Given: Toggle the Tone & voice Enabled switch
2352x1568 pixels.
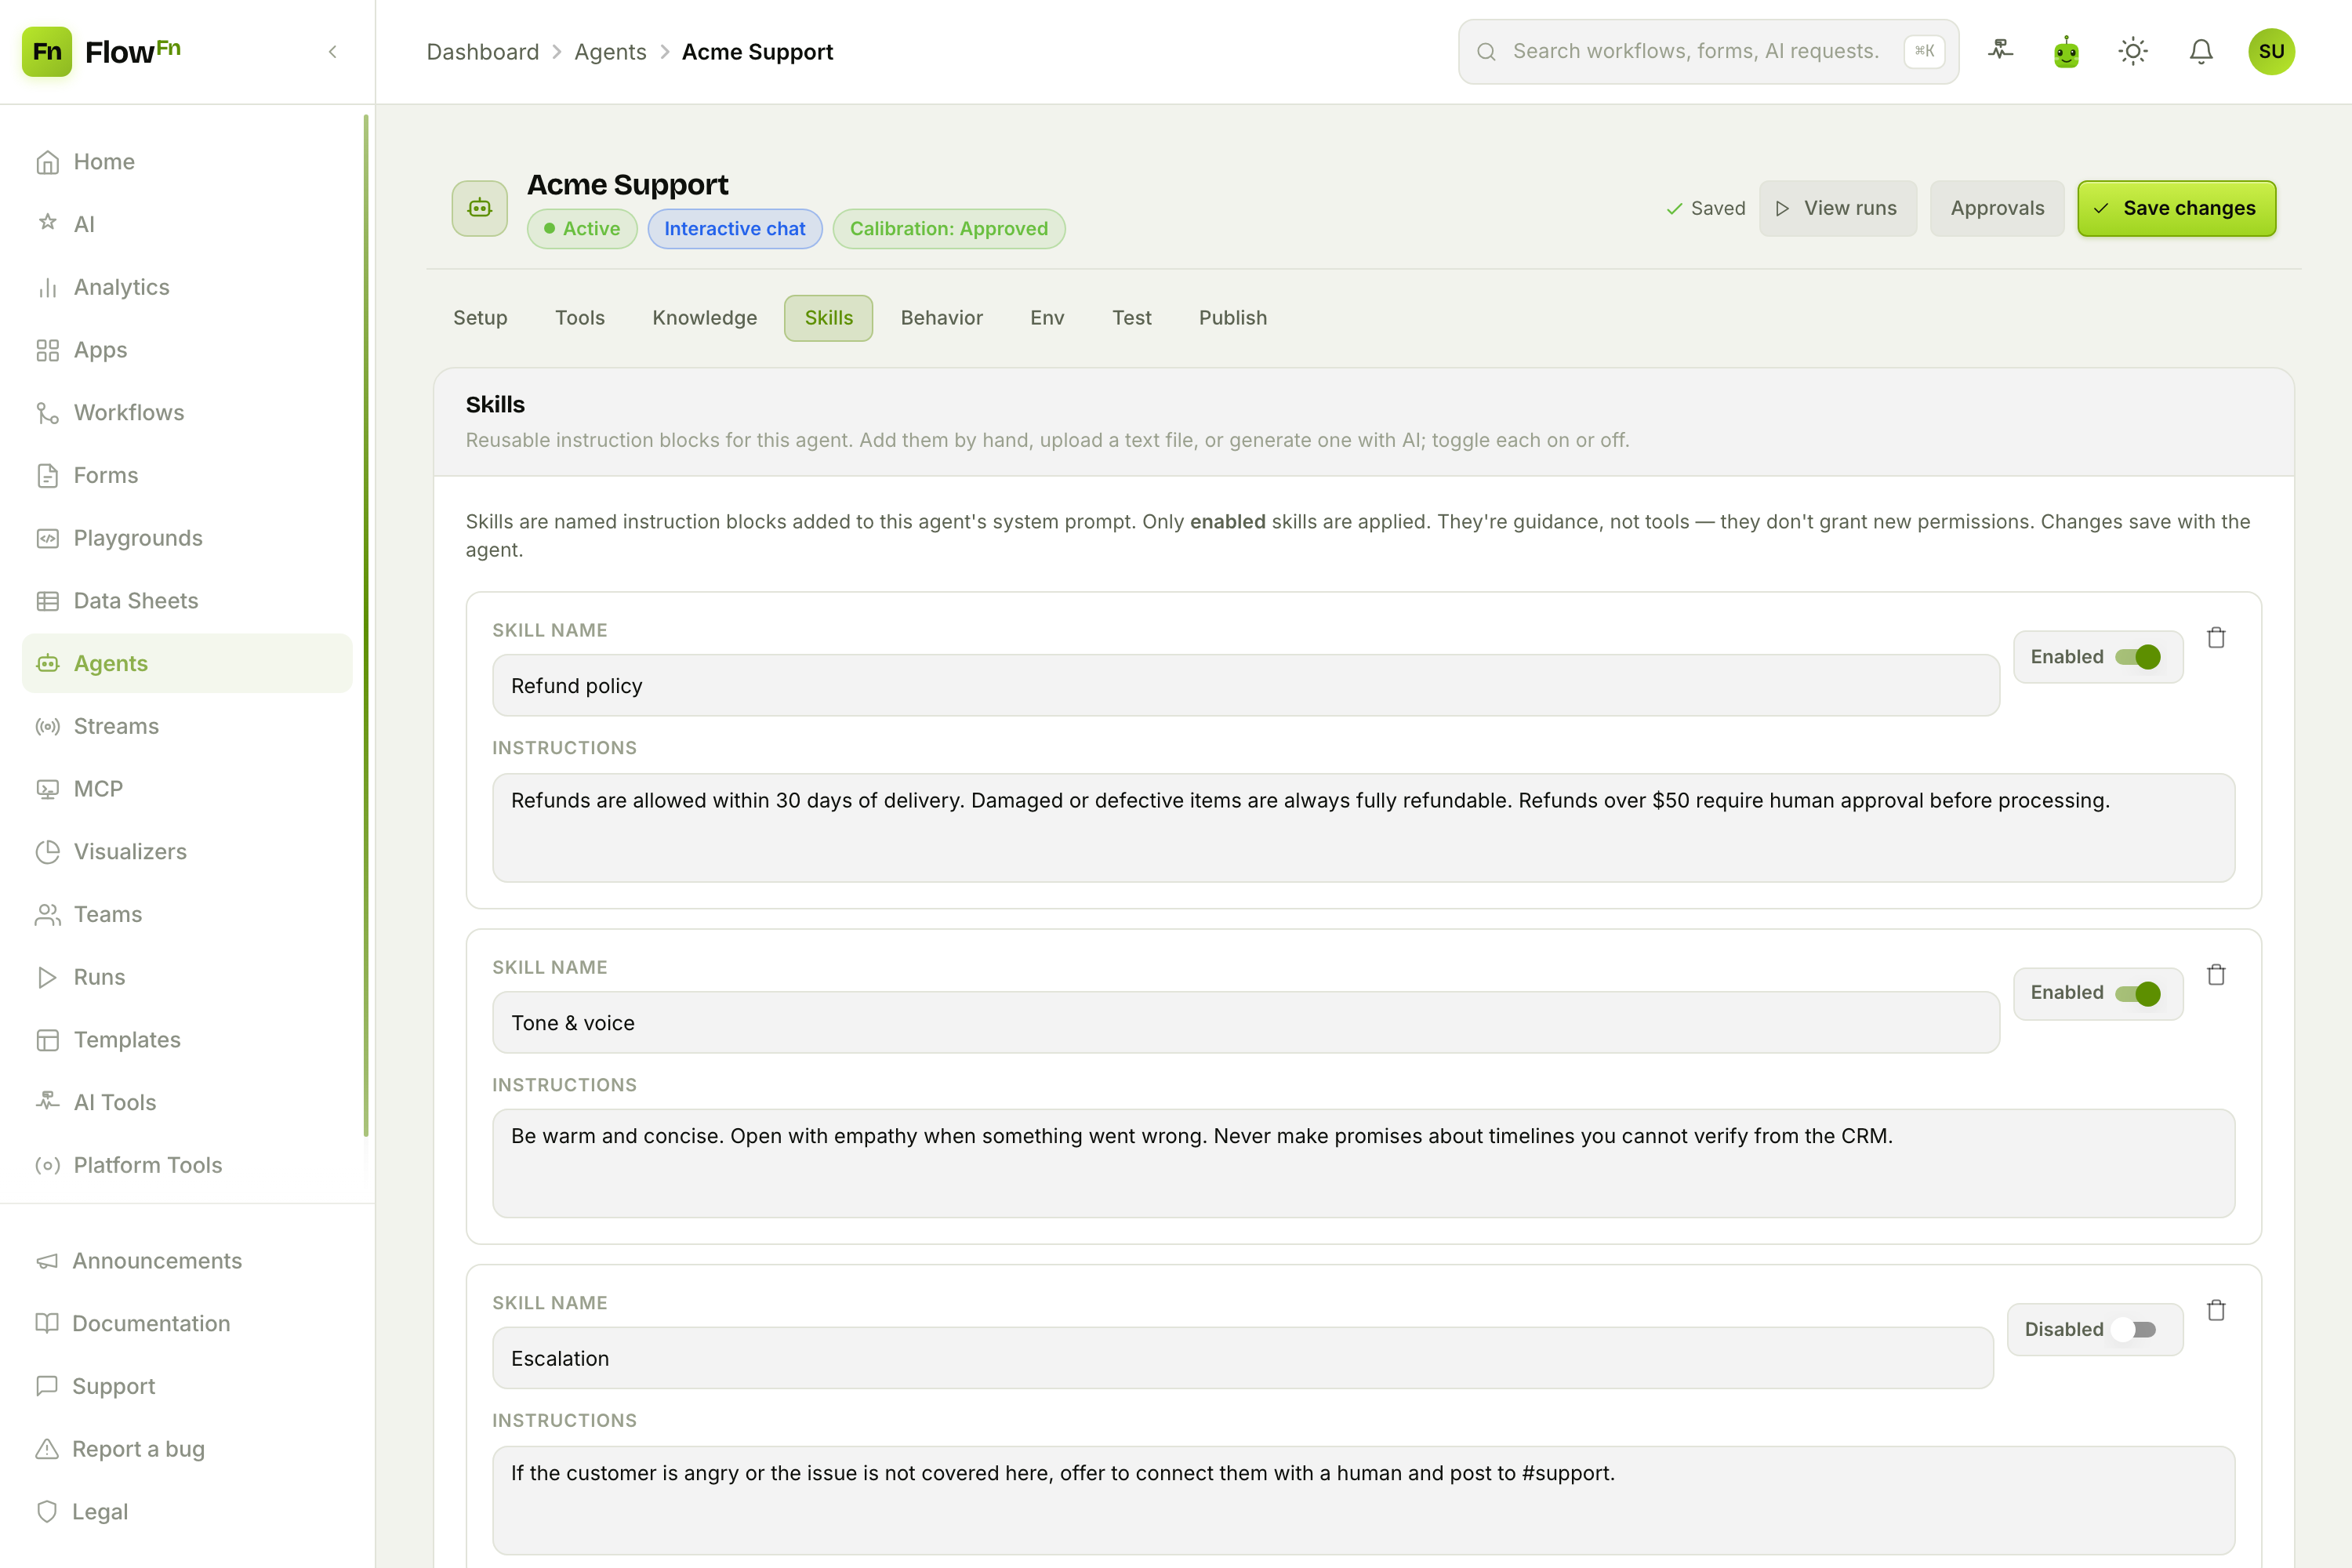Looking at the screenshot, I should (x=2138, y=993).
